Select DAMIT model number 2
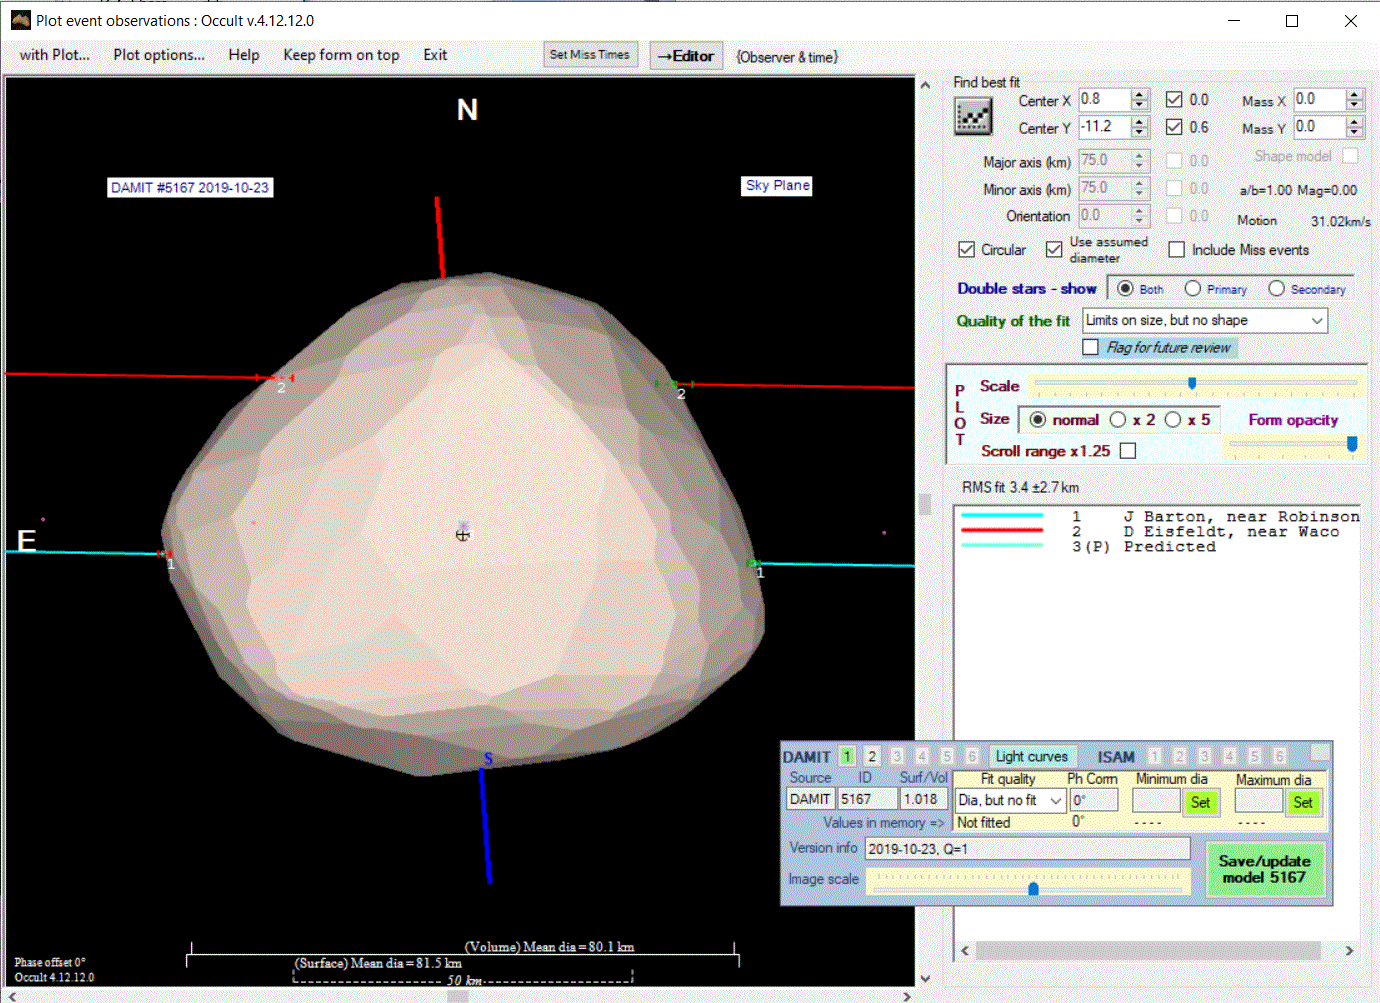 coord(872,756)
